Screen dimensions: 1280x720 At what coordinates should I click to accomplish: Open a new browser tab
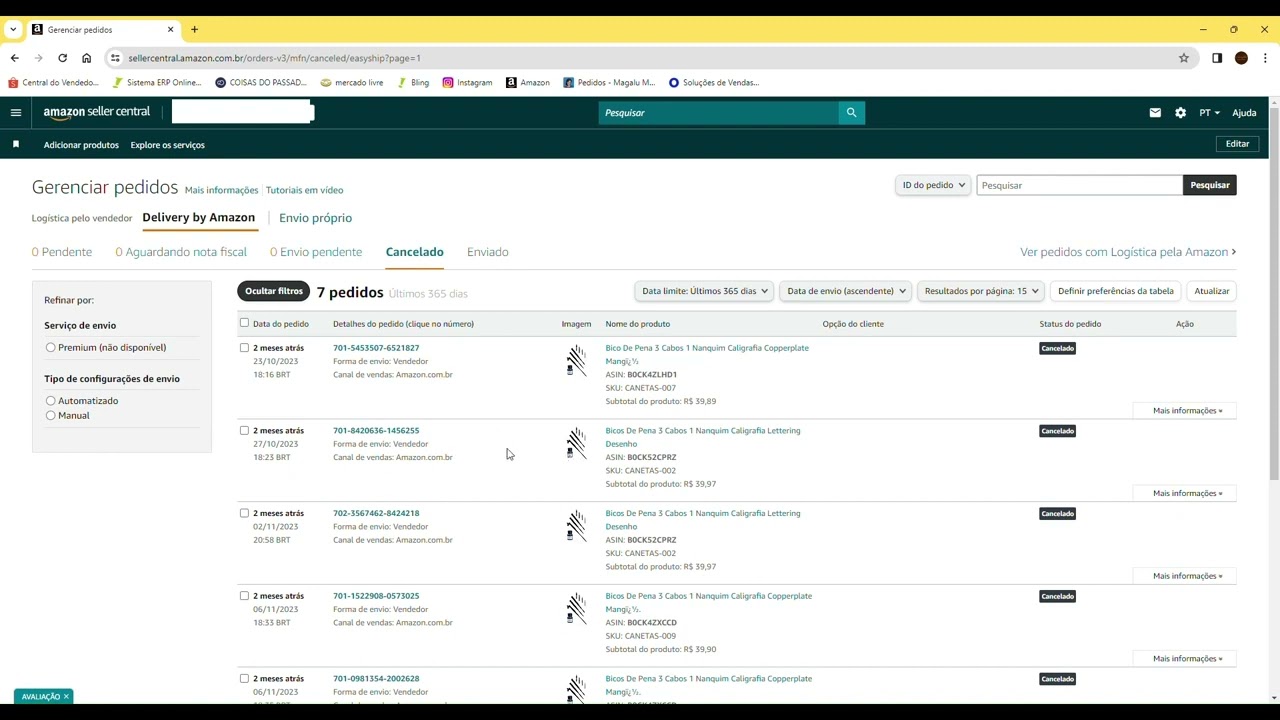tap(195, 29)
